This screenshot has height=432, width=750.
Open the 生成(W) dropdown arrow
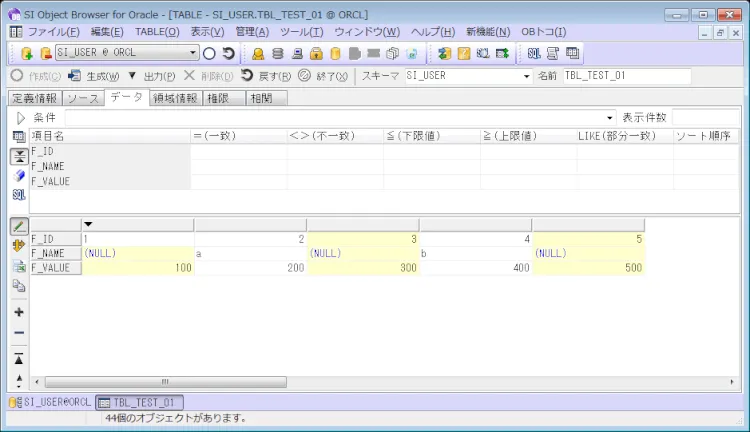click(x=132, y=76)
